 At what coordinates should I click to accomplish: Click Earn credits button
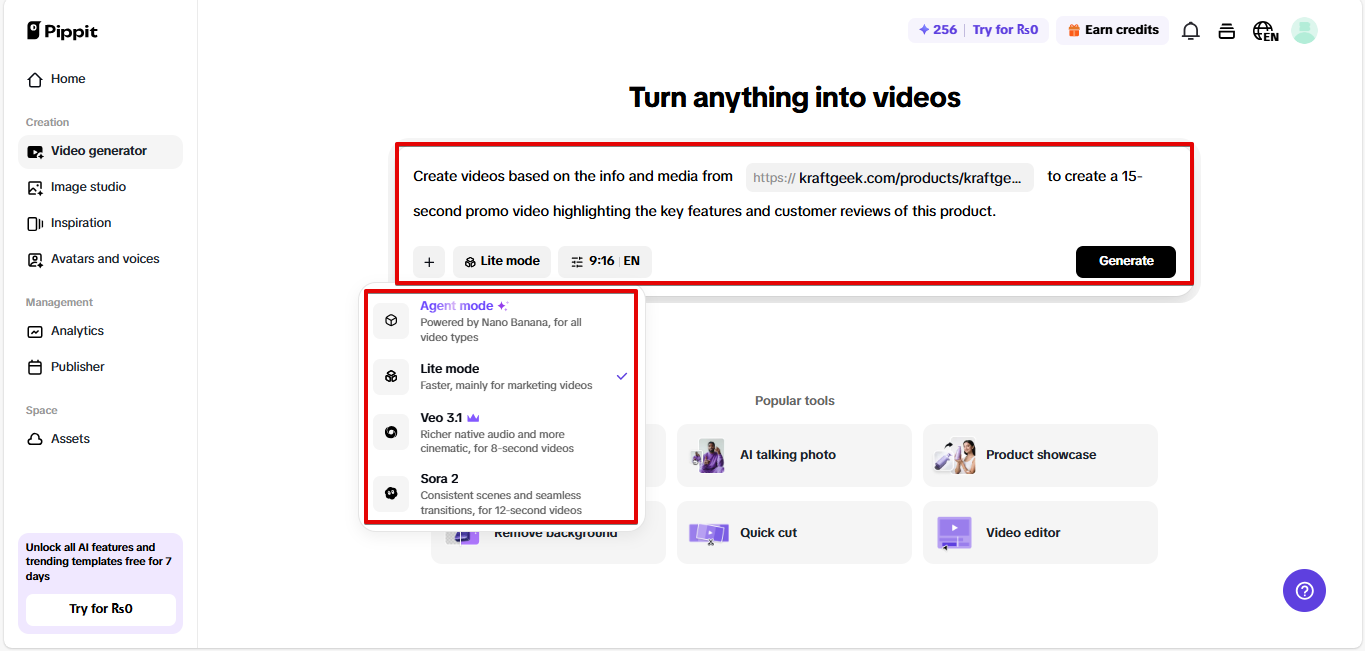1112,31
